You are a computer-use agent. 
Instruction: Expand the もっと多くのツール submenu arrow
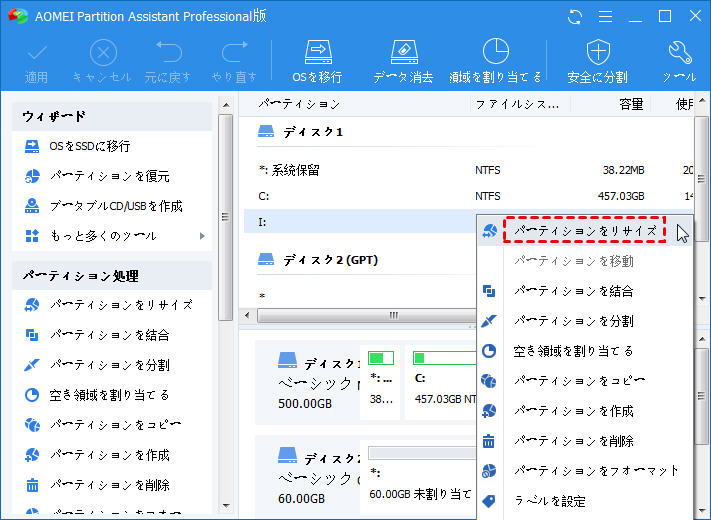(x=202, y=236)
